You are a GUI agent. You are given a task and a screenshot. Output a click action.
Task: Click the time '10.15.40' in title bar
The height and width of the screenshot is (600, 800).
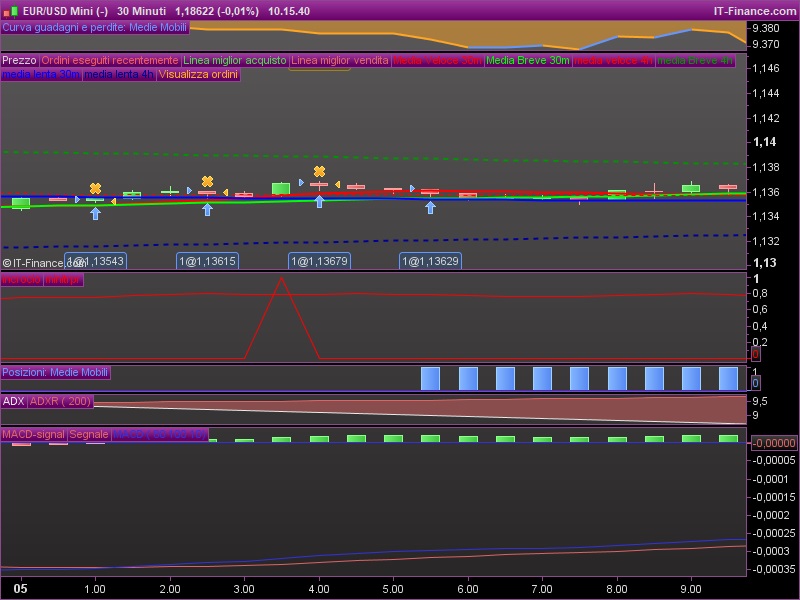(289, 11)
